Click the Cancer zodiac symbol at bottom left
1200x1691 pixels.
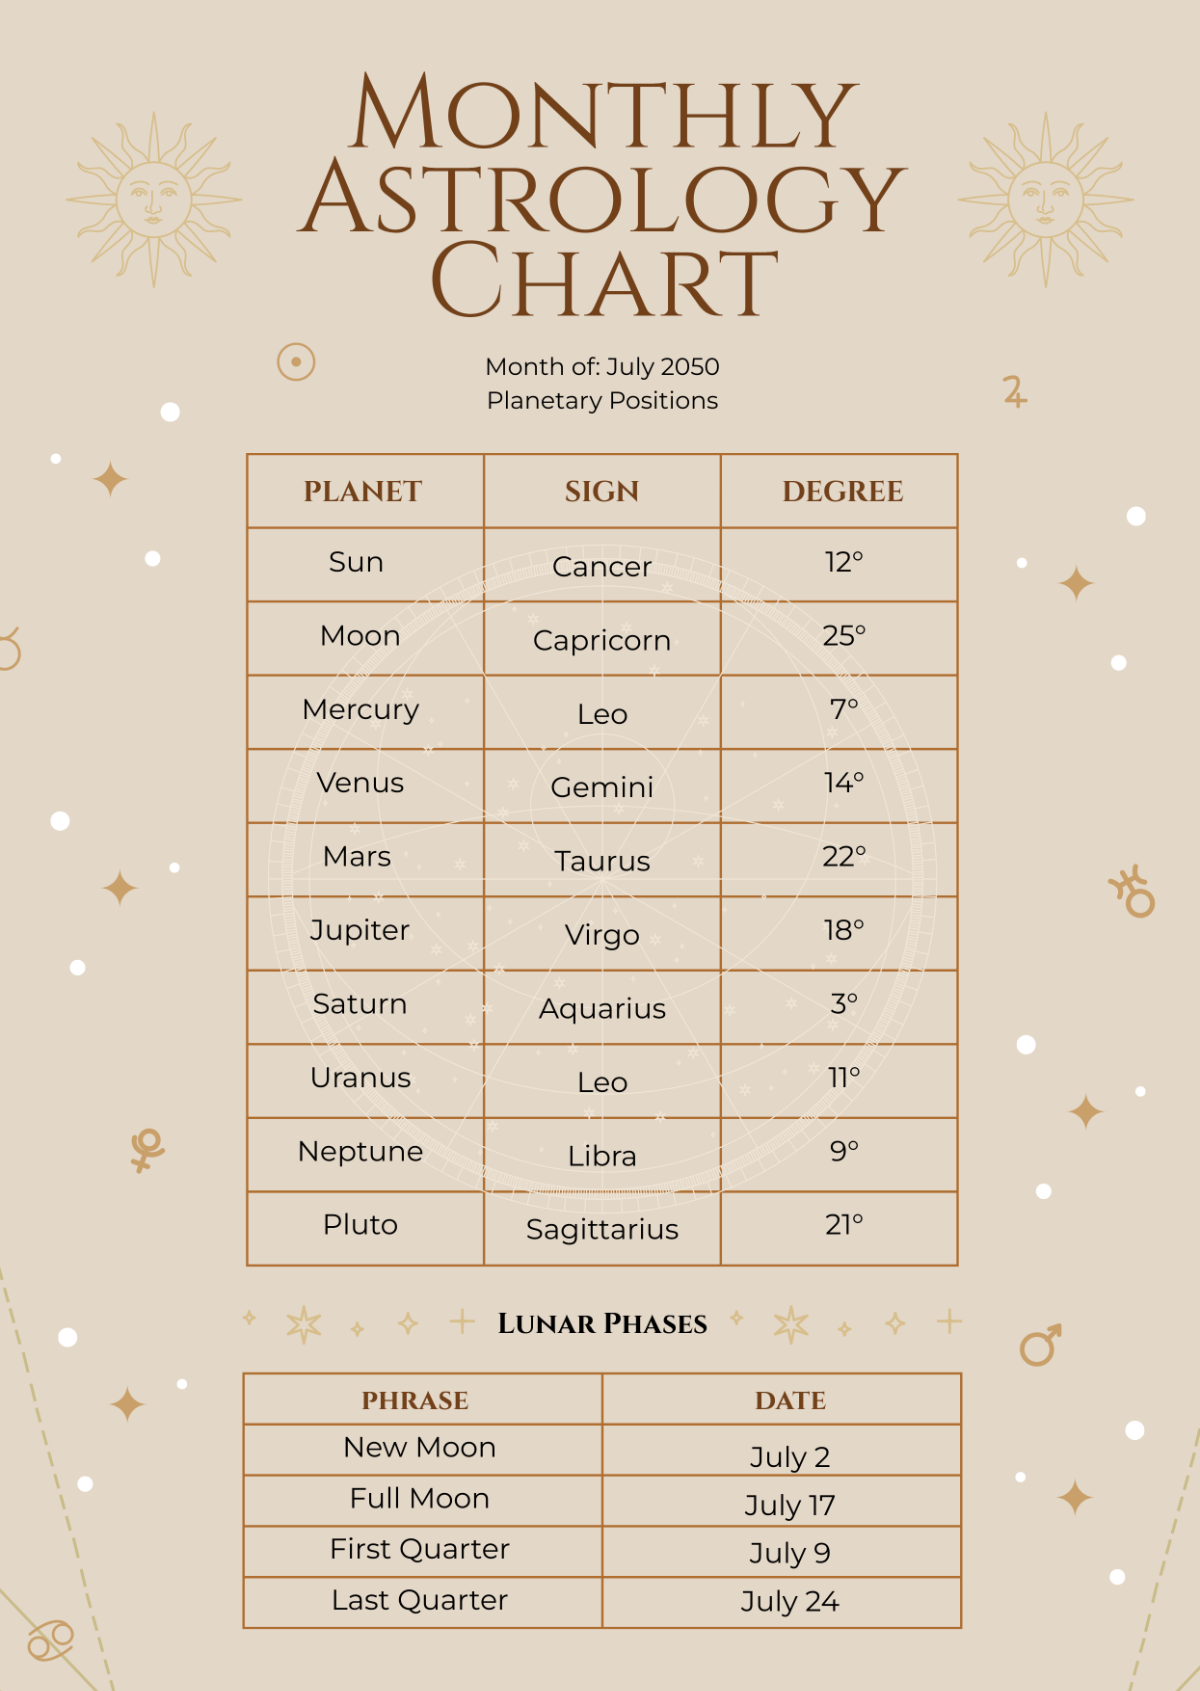50,1640
